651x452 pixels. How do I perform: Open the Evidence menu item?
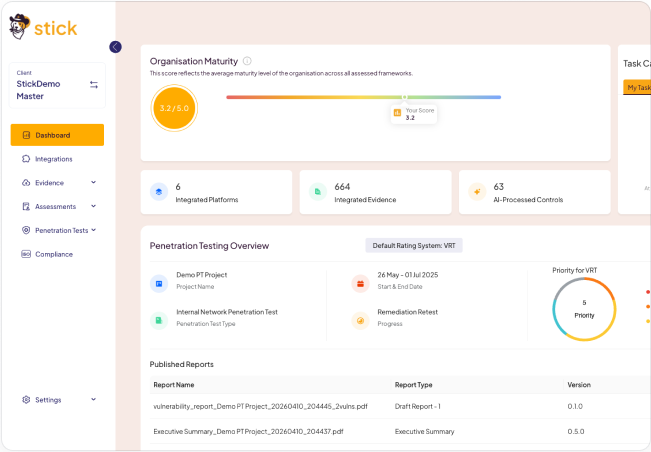(57, 183)
